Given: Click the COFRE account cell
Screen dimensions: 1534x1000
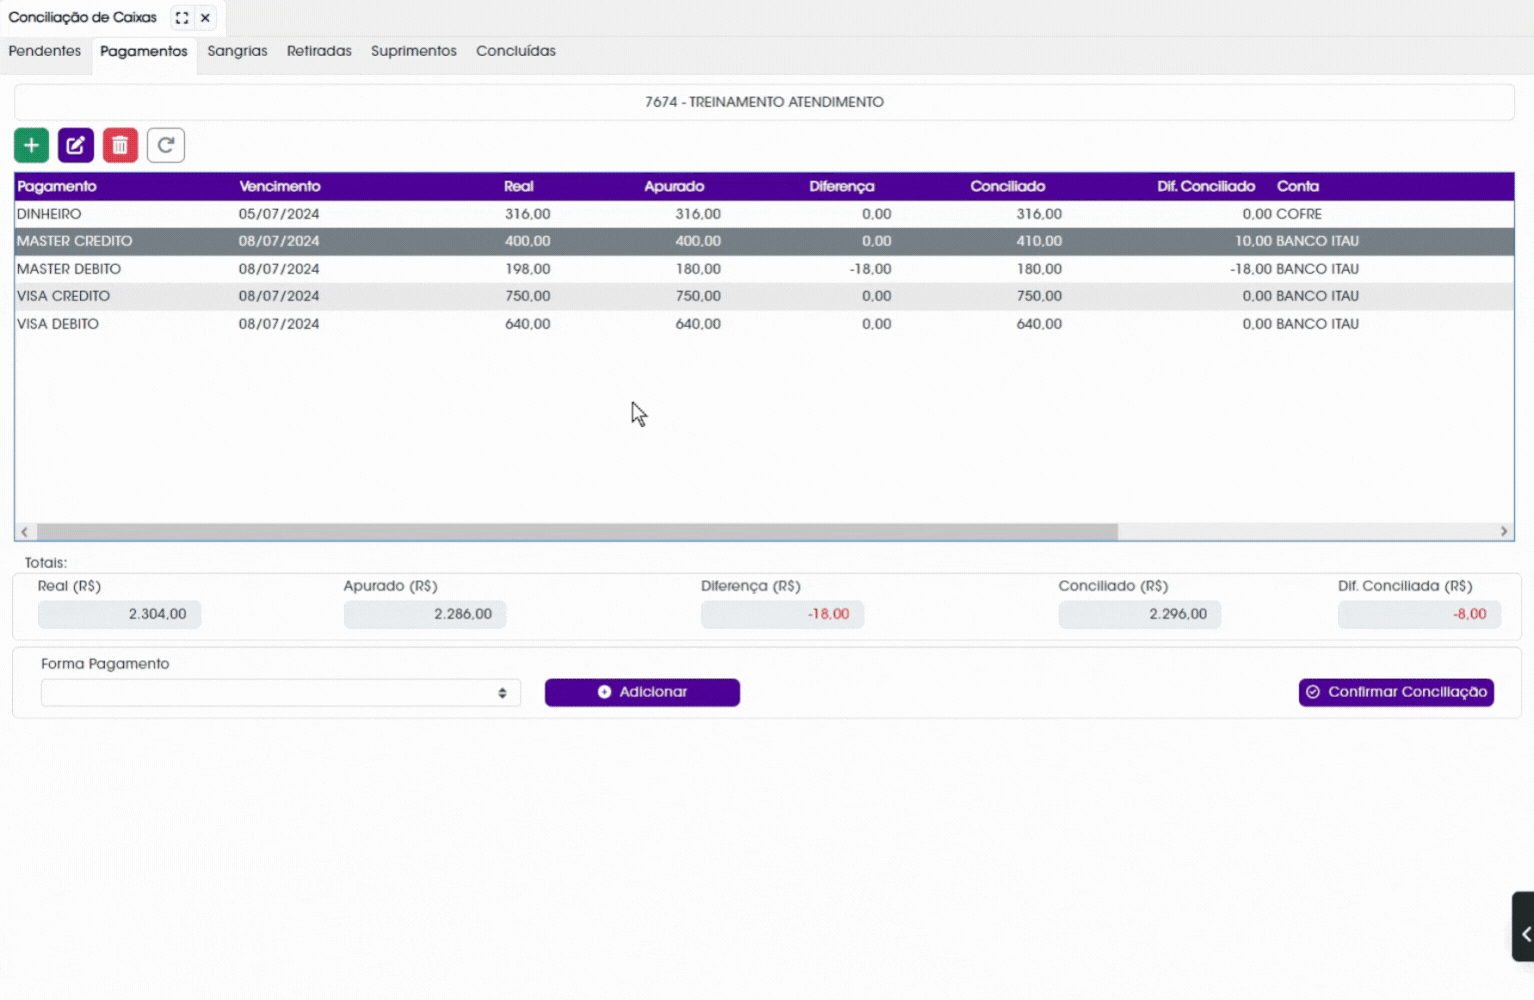Looking at the screenshot, I should click(1299, 214).
